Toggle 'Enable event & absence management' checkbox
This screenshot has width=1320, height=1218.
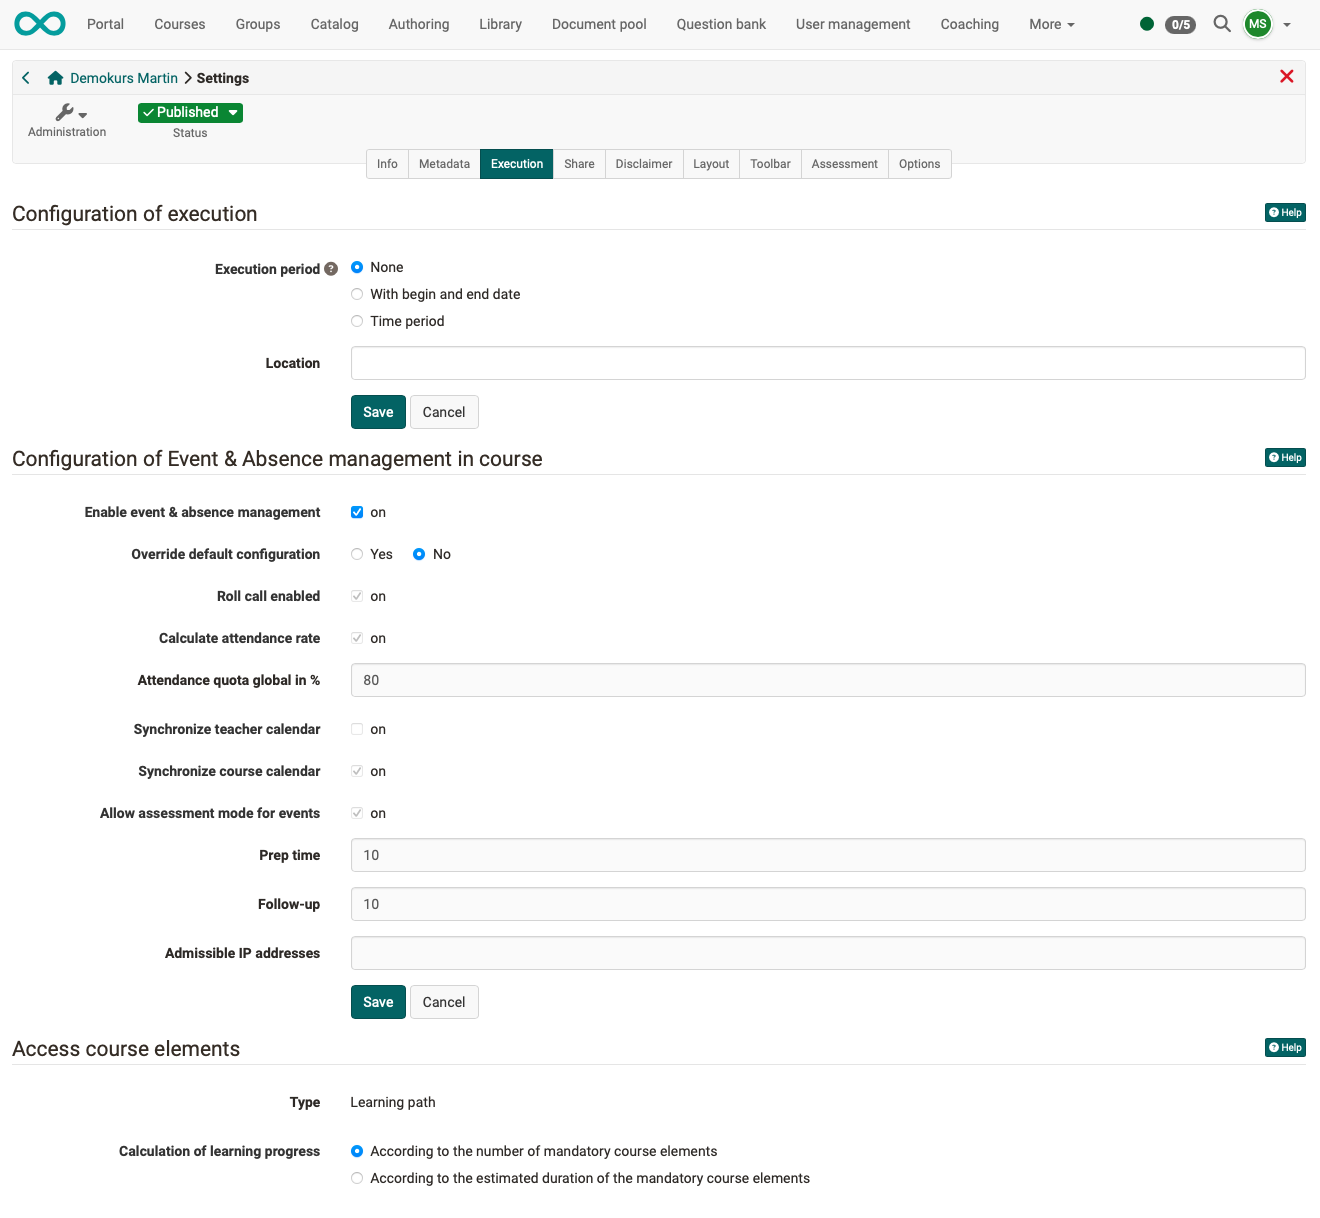[x=357, y=512]
